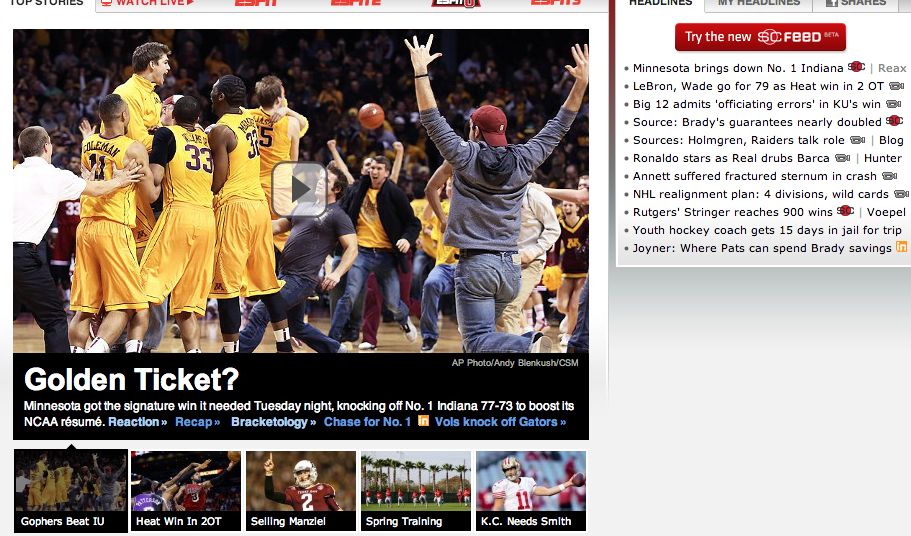
Task: Open Youth hockey coach gets 15 days headline
Action: pyautogui.click(x=767, y=230)
